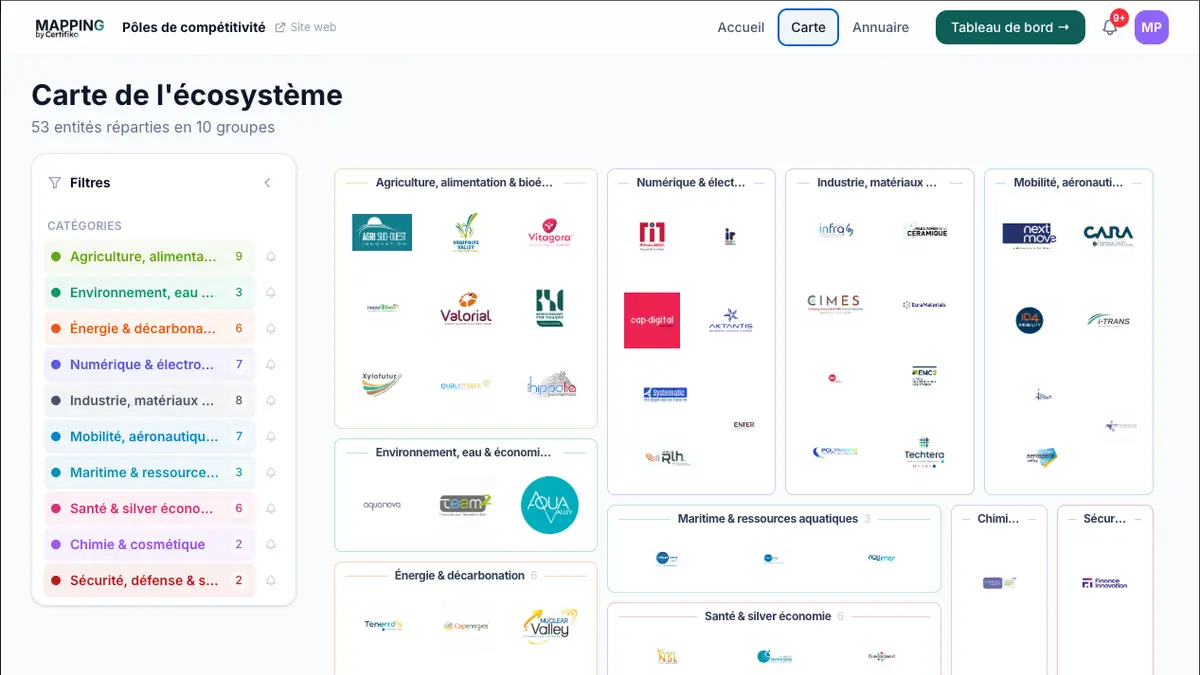Image resolution: width=1200 pixels, height=675 pixels.
Task: Click the Tableau de bord button
Action: tap(1010, 28)
